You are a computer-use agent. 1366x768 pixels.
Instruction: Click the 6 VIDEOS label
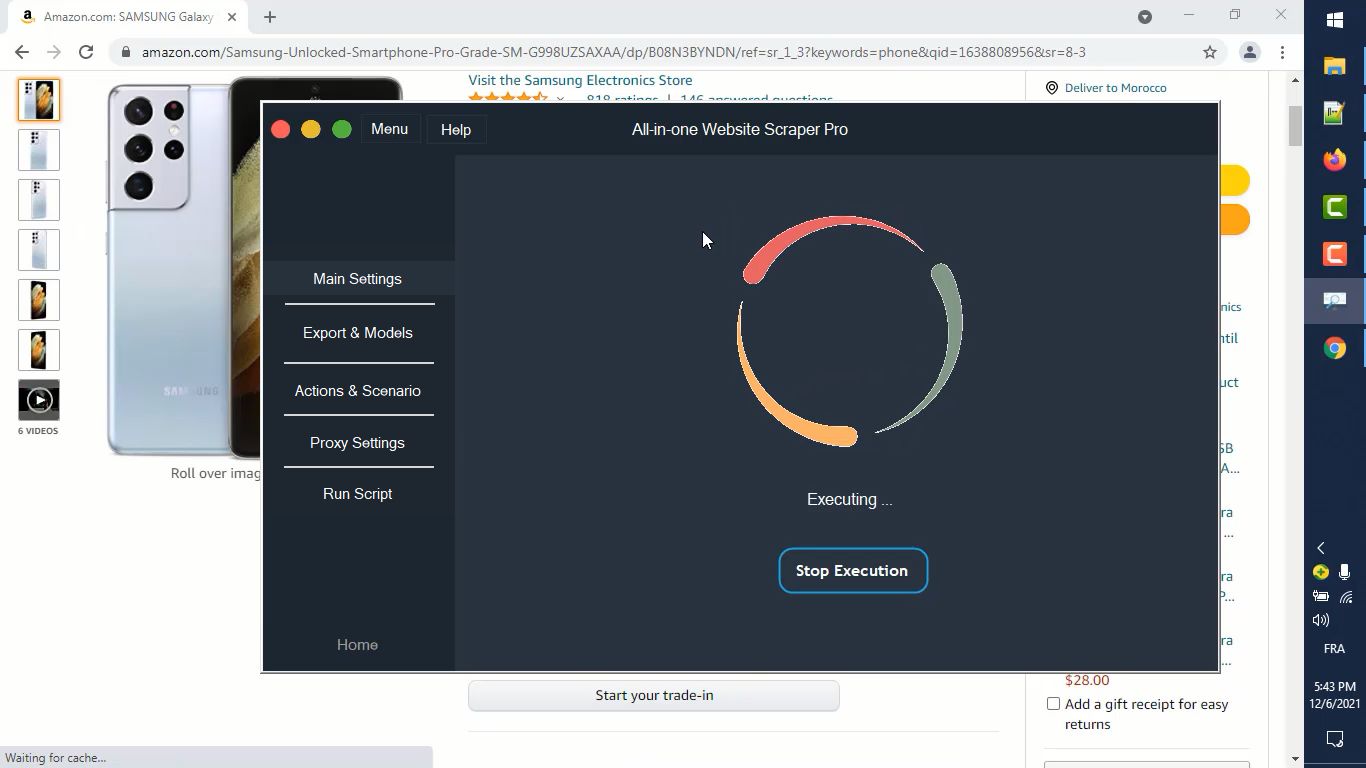click(x=38, y=431)
